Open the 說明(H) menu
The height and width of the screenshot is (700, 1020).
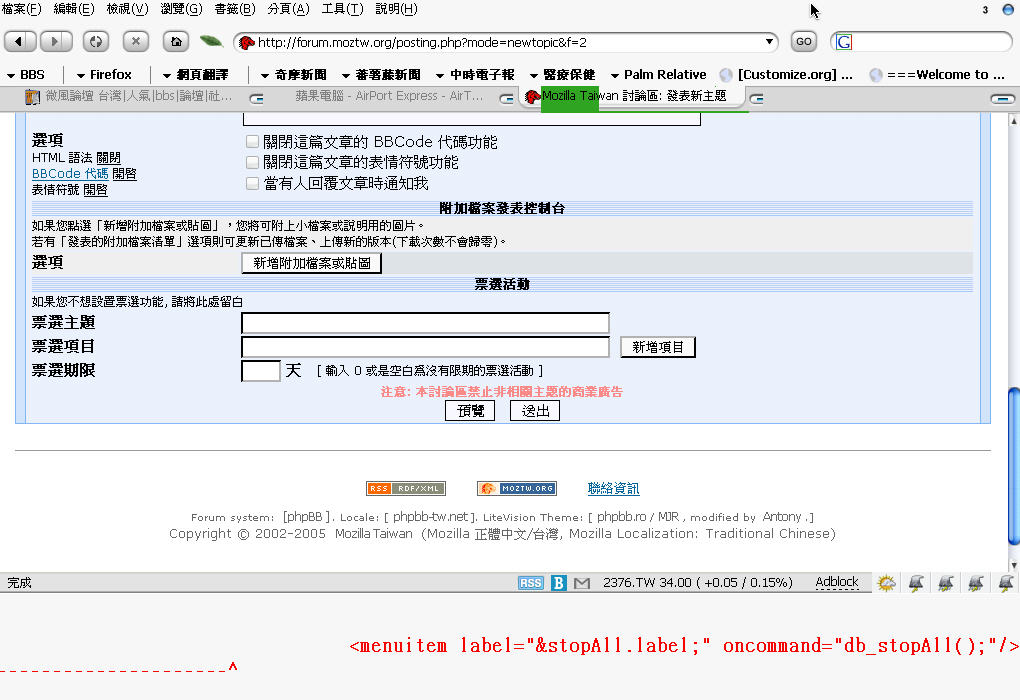coord(396,9)
